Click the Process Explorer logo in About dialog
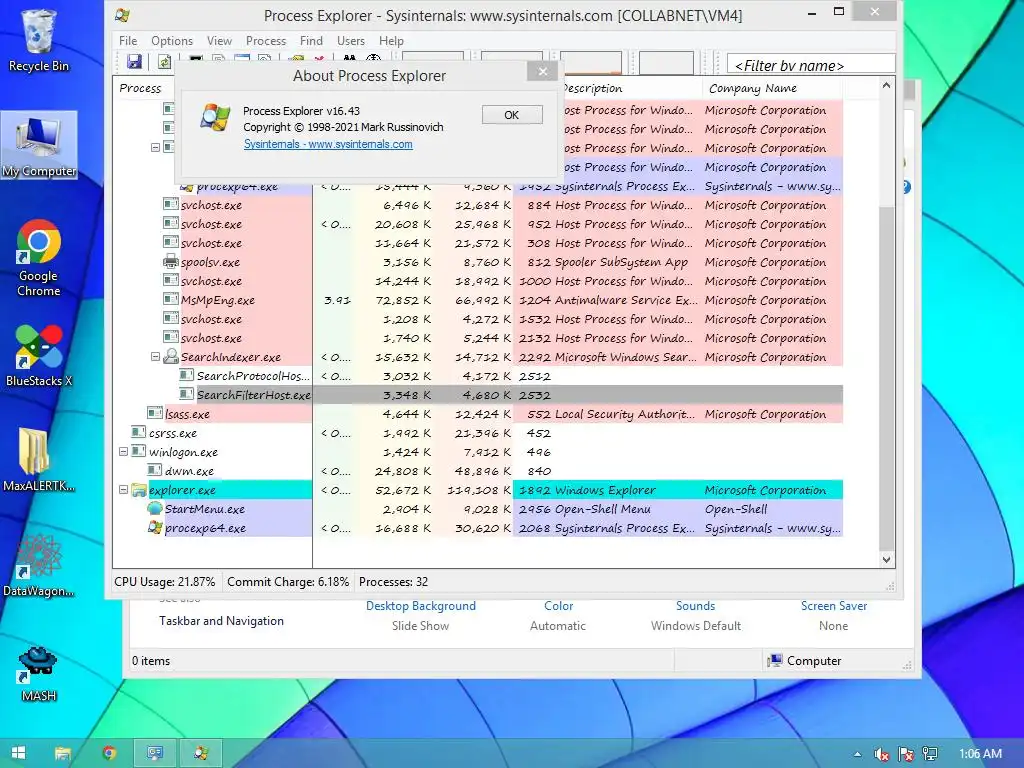The height and width of the screenshot is (768, 1024). point(215,118)
